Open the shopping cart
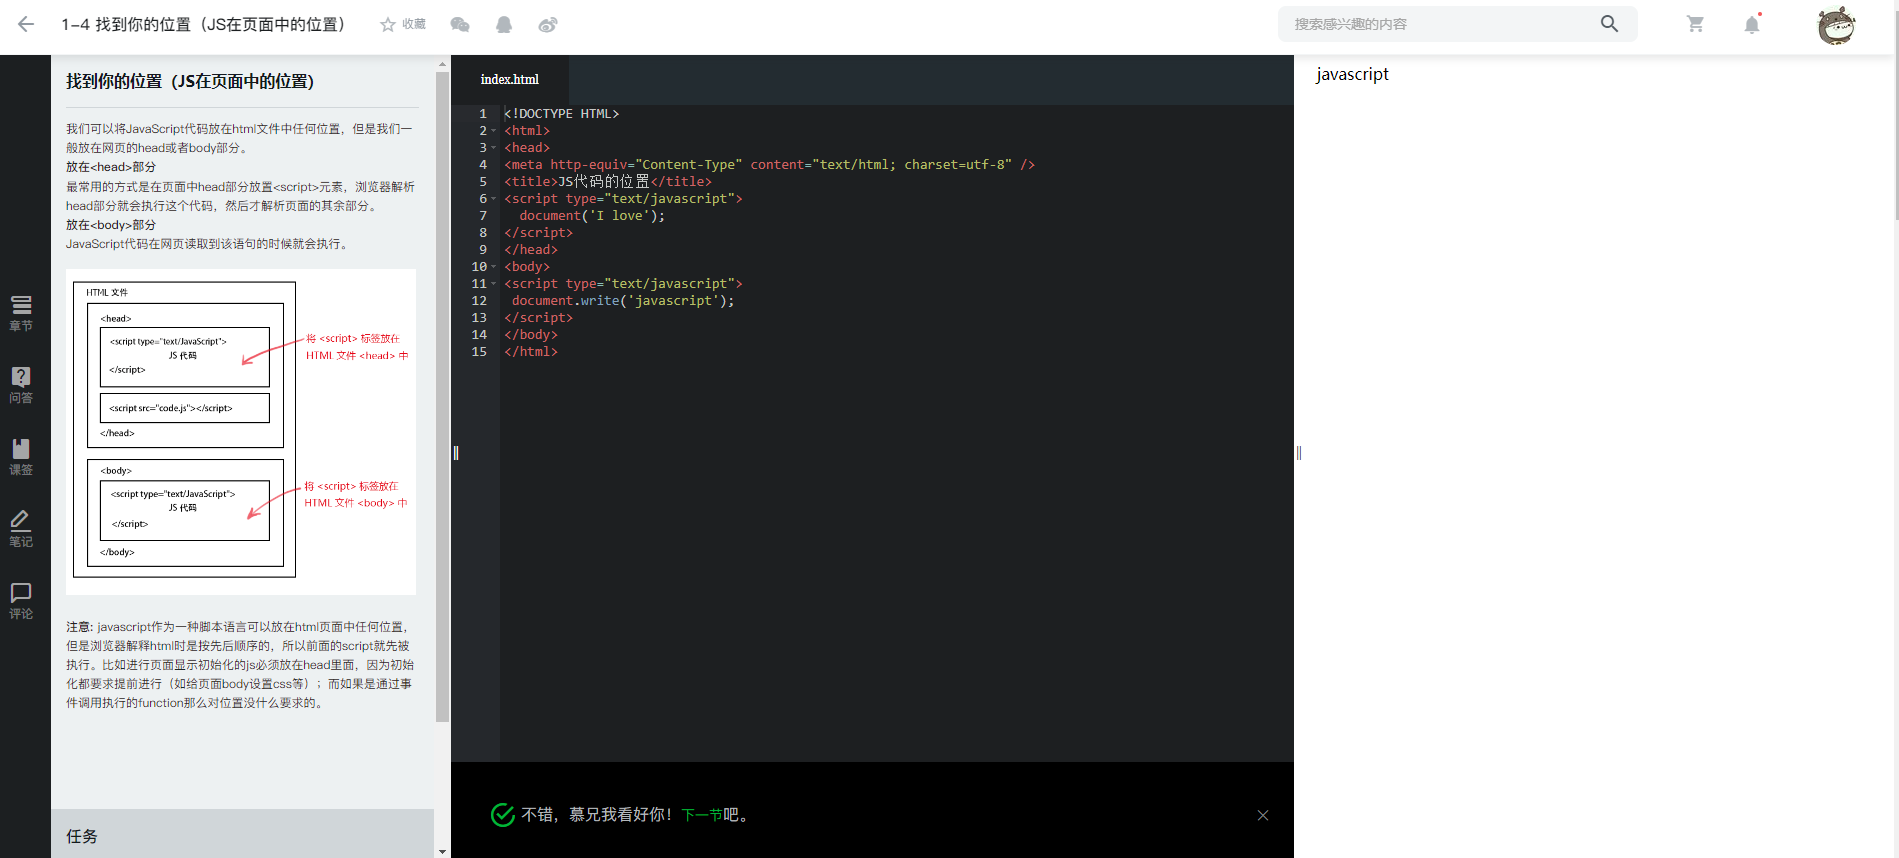1899x858 pixels. click(x=1695, y=24)
